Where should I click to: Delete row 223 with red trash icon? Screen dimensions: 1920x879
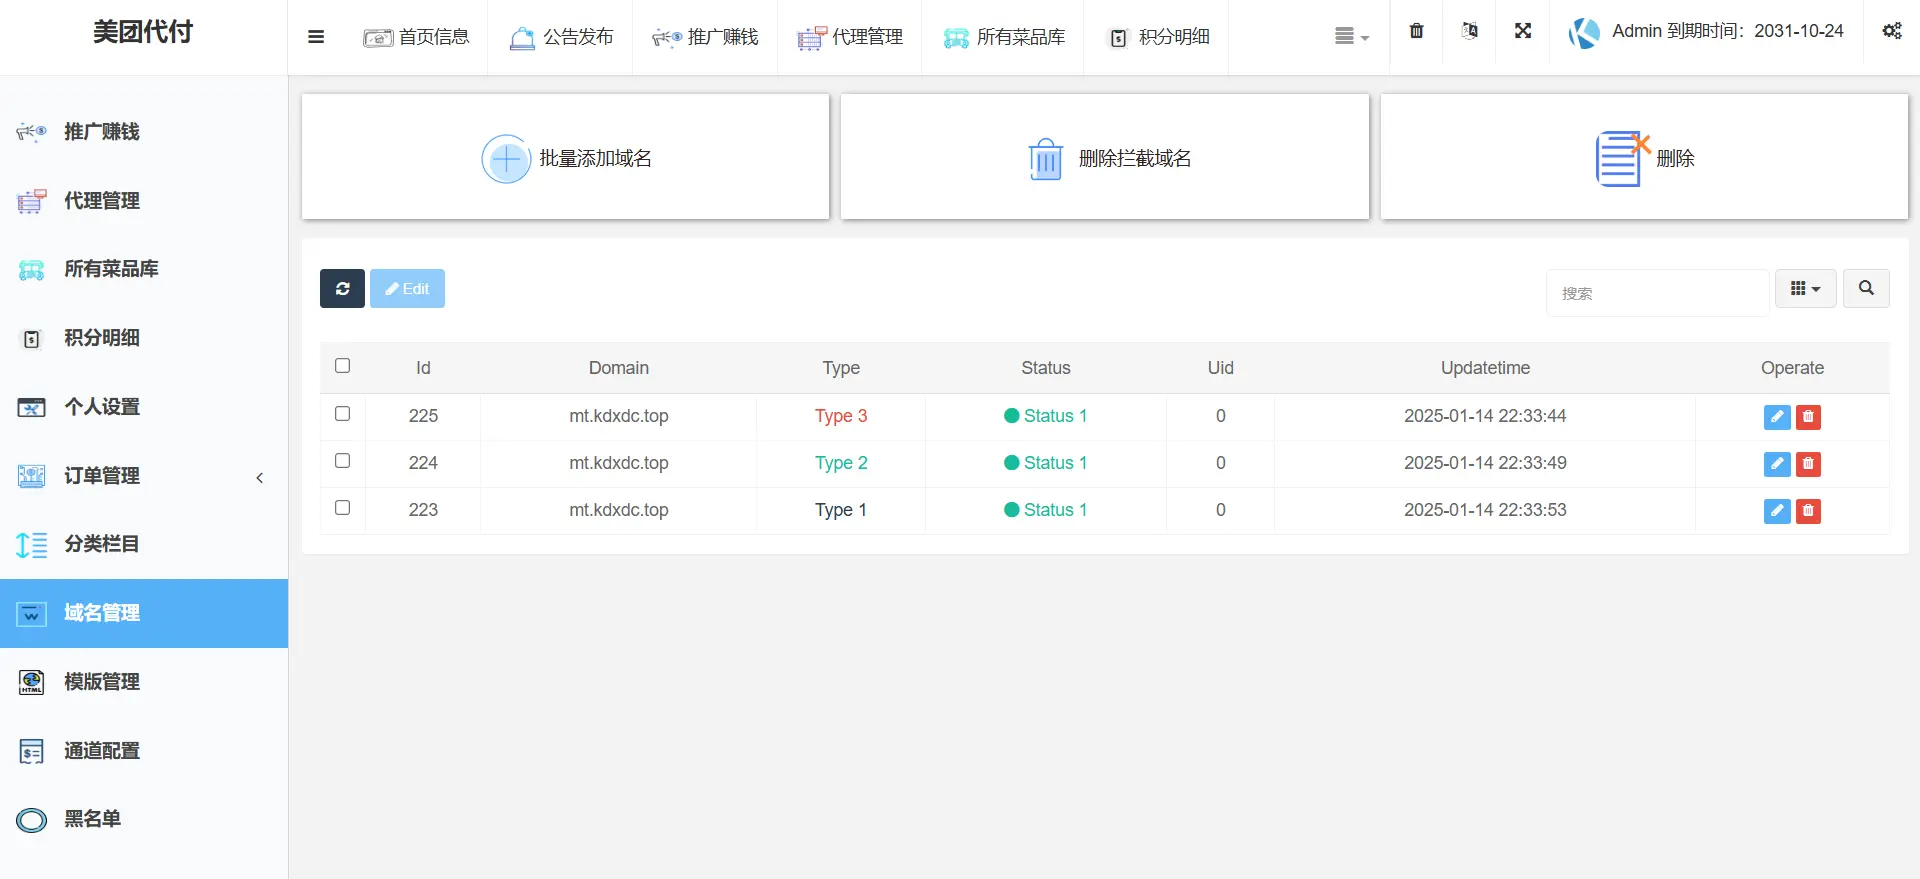(x=1808, y=511)
